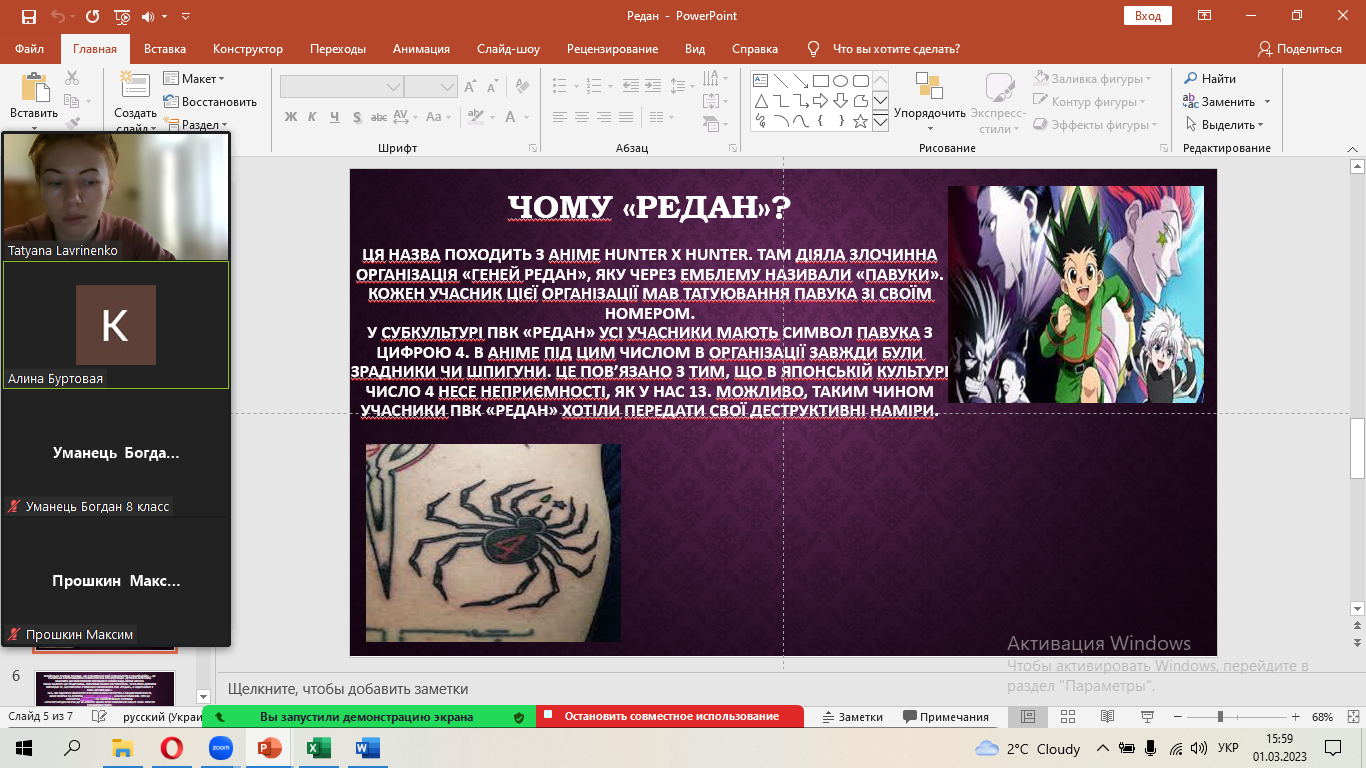Click the Cut scissors icon
The height and width of the screenshot is (768, 1366).
72,78
